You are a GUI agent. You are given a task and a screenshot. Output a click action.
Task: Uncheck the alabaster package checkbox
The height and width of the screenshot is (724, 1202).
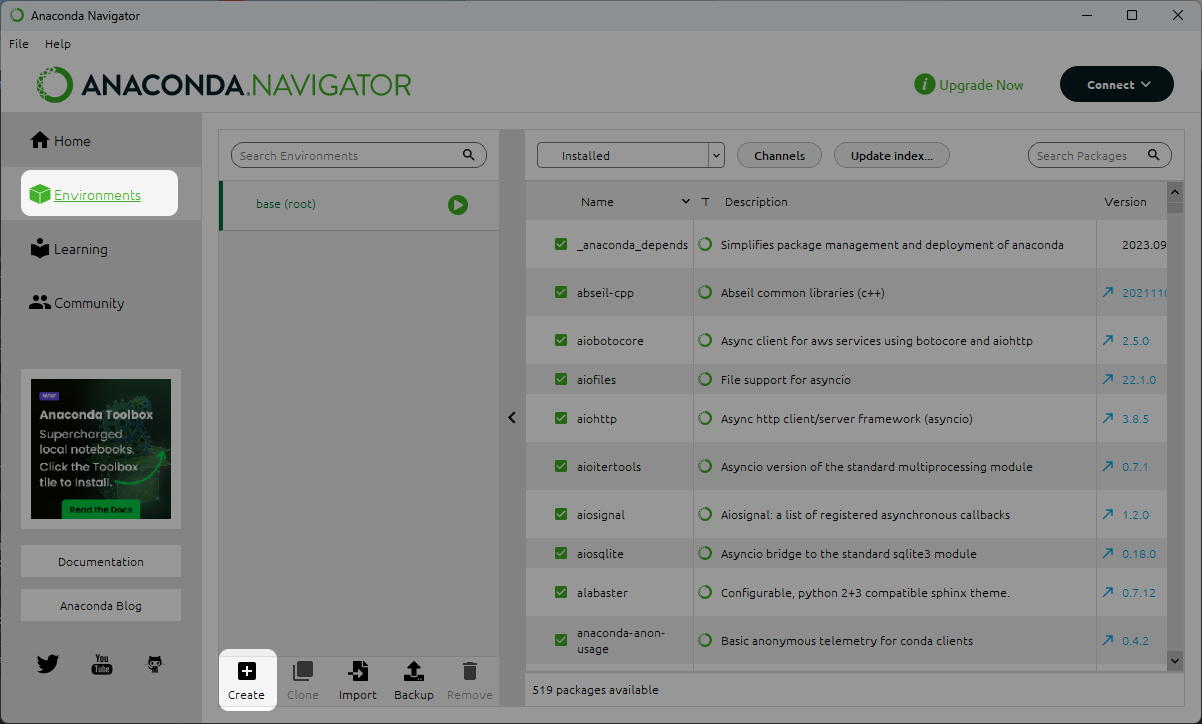pos(561,593)
